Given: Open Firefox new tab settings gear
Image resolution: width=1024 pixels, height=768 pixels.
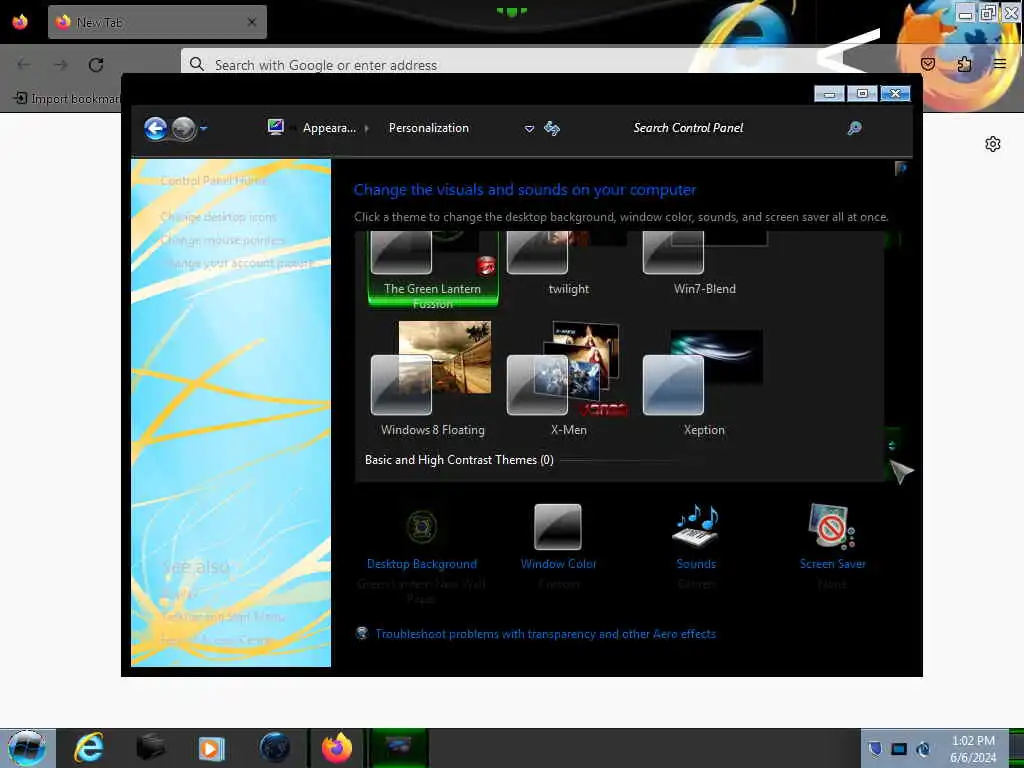Looking at the screenshot, I should pyautogui.click(x=993, y=144).
